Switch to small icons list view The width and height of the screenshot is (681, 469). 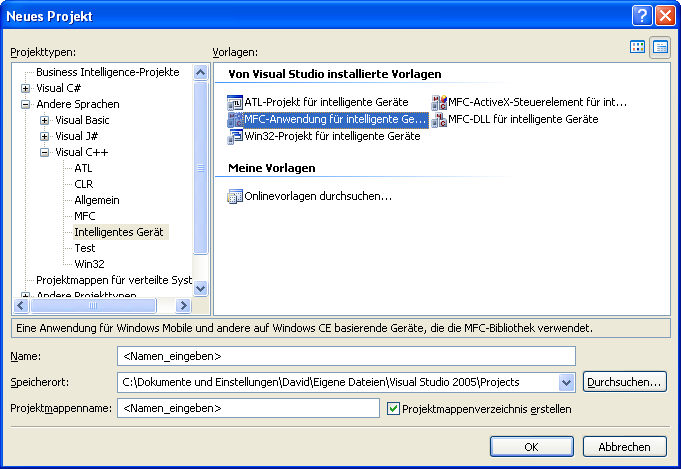click(x=660, y=47)
